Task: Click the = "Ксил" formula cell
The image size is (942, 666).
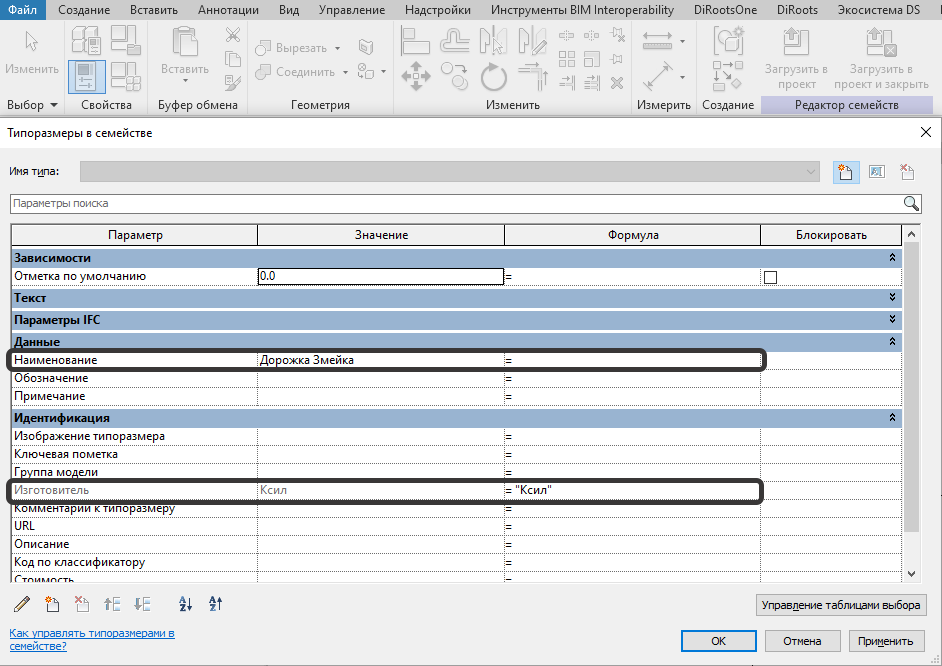Action: point(633,490)
